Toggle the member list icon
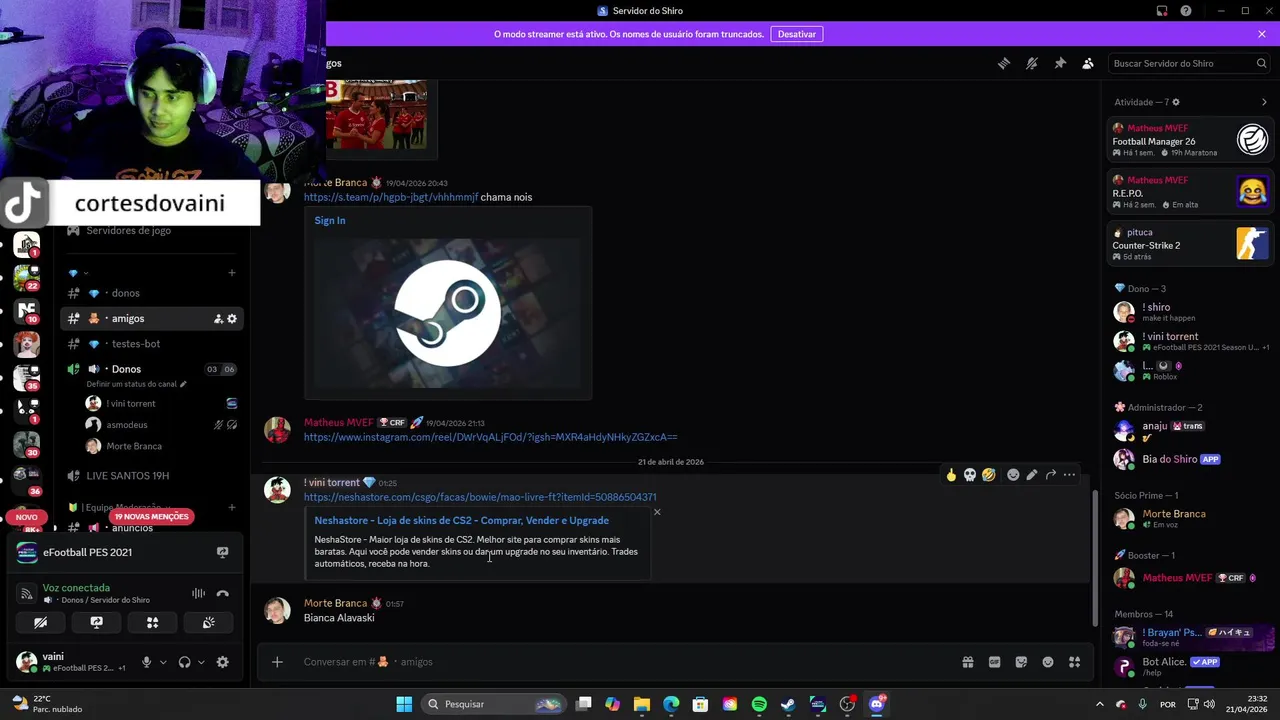 [1088, 63]
